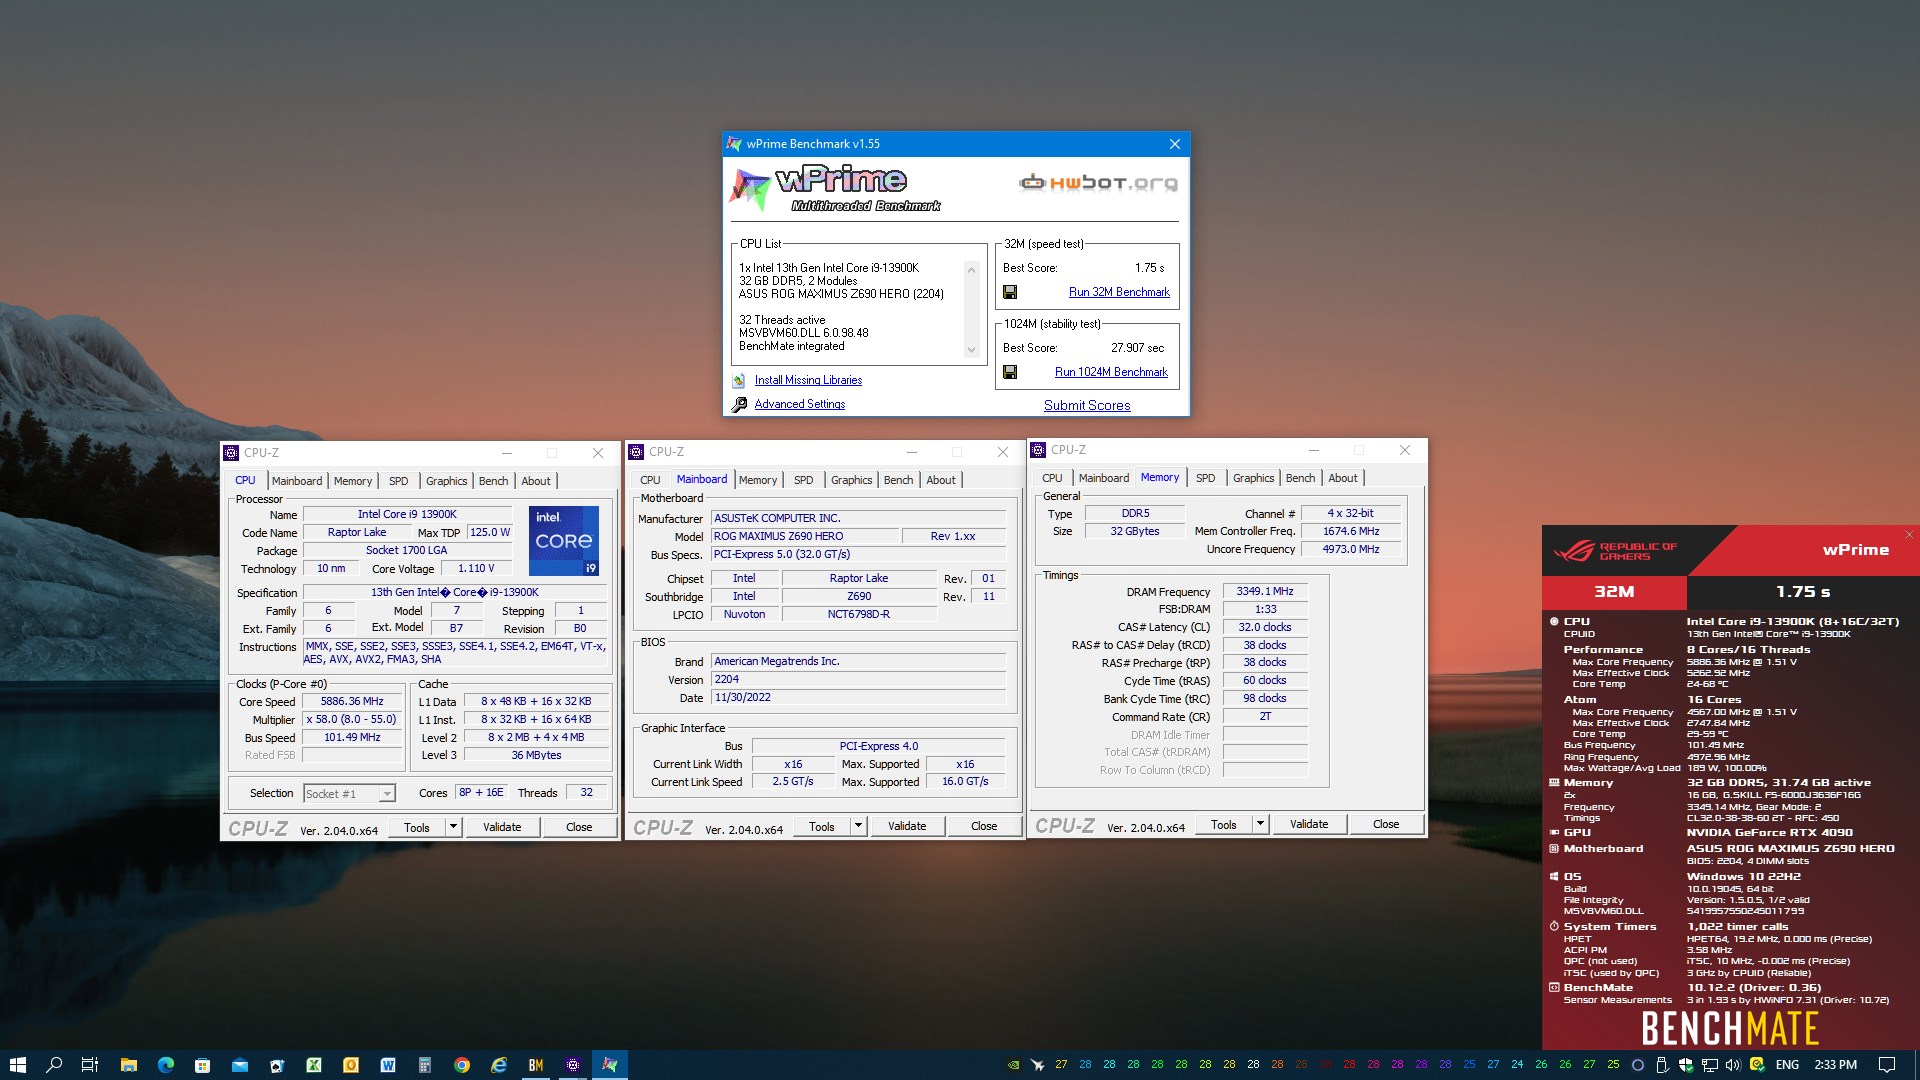Click the save icon beside Run 1024M Benchmark
This screenshot has height=1080, width=1920.
1010,372
